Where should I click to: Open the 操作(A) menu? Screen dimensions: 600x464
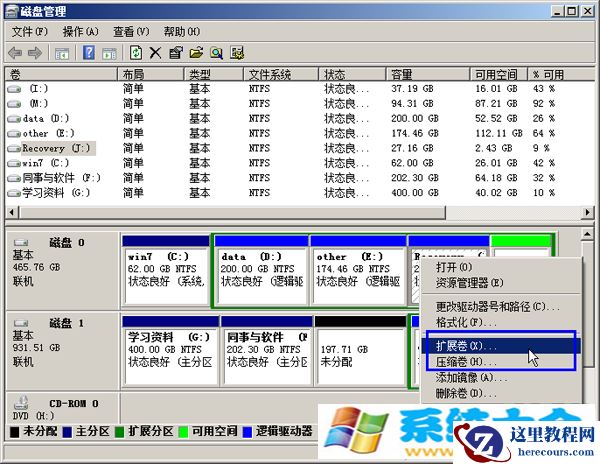click(80, 31)
